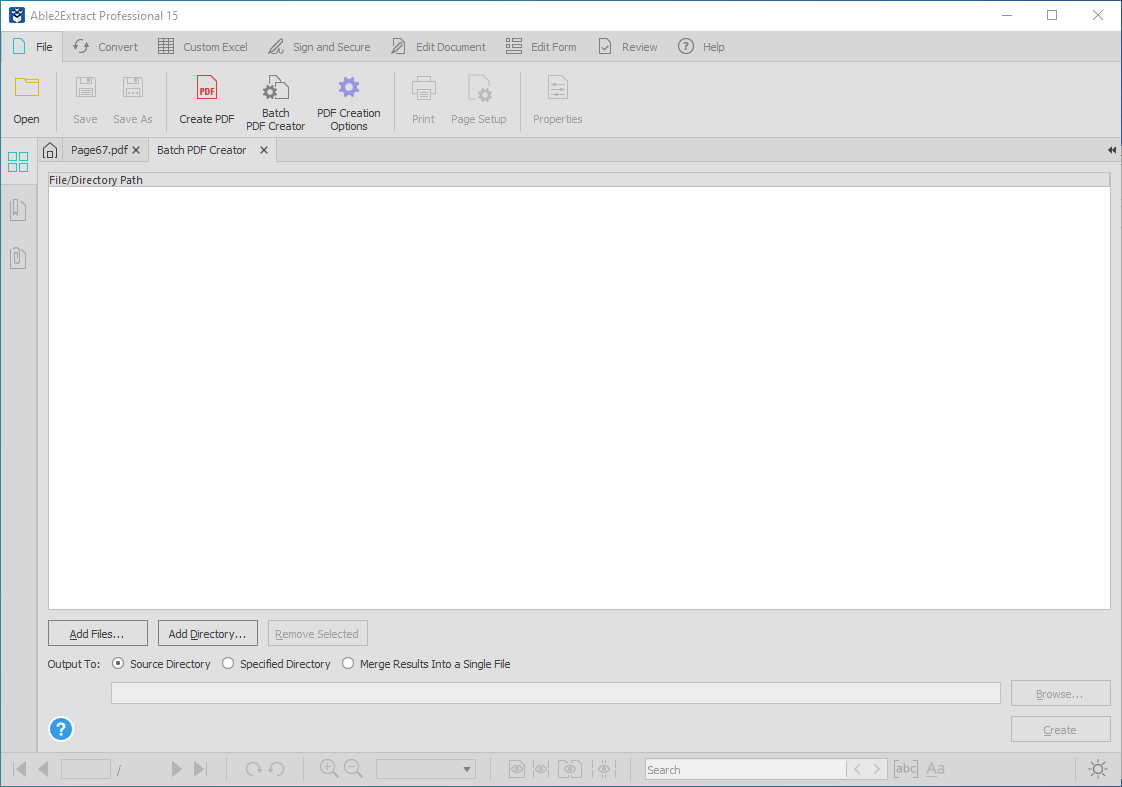Select the Create PDF tool
1122x787 pixels.
coord(206,100)
